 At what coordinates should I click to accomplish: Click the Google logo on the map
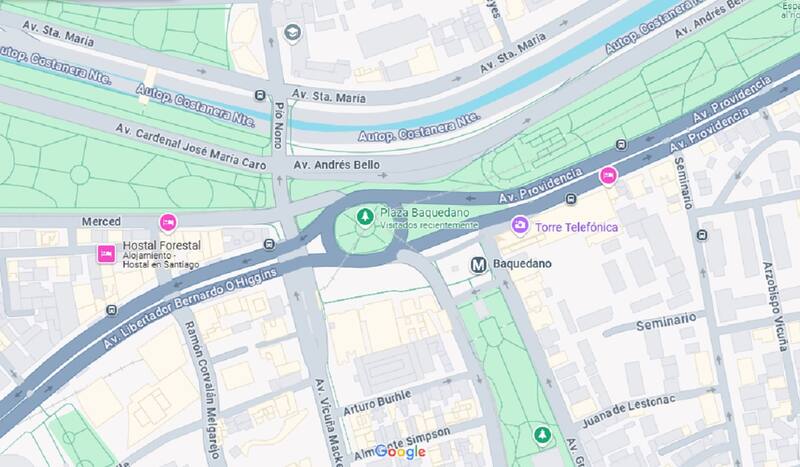(400, 452)
